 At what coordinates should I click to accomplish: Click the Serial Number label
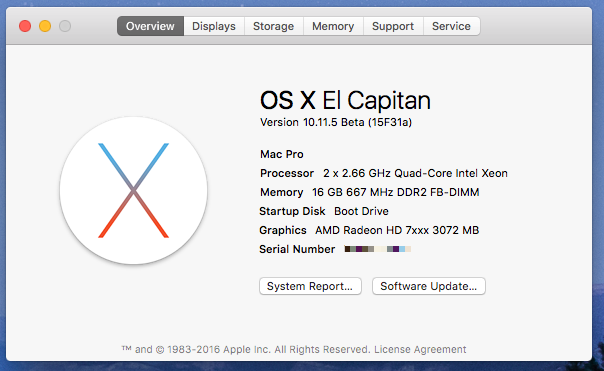point(297,249)
